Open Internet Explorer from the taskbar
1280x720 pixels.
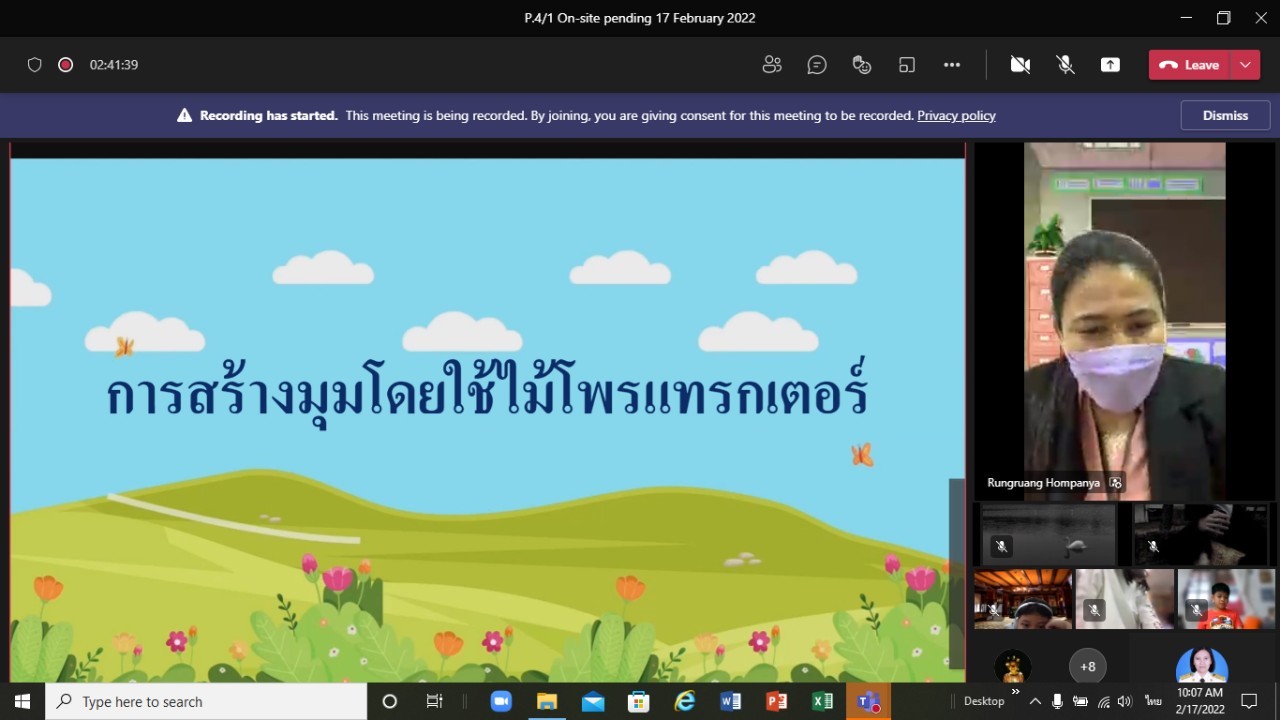(x=685, y=701)
